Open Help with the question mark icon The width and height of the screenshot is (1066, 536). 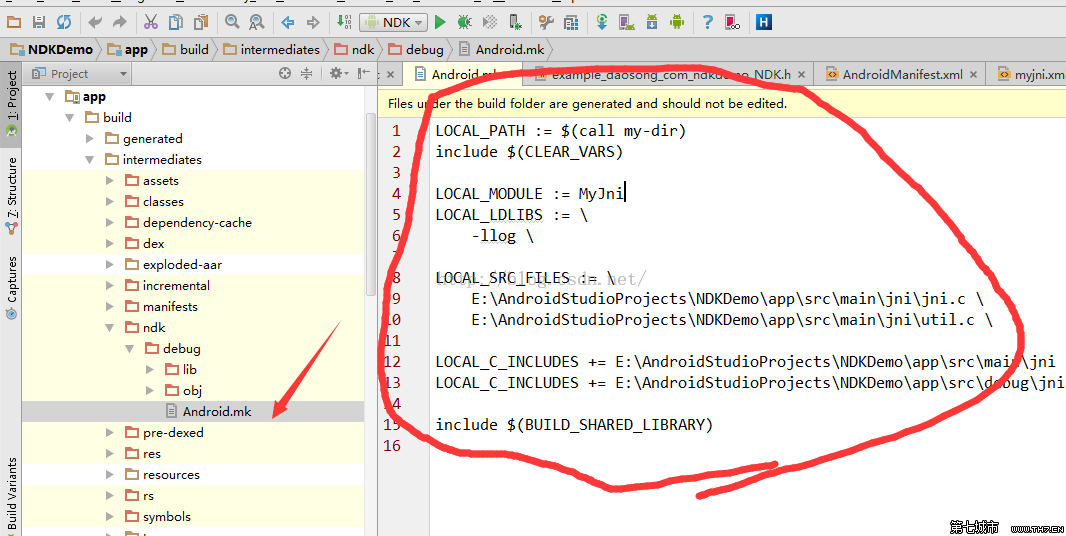coord(708,22)
